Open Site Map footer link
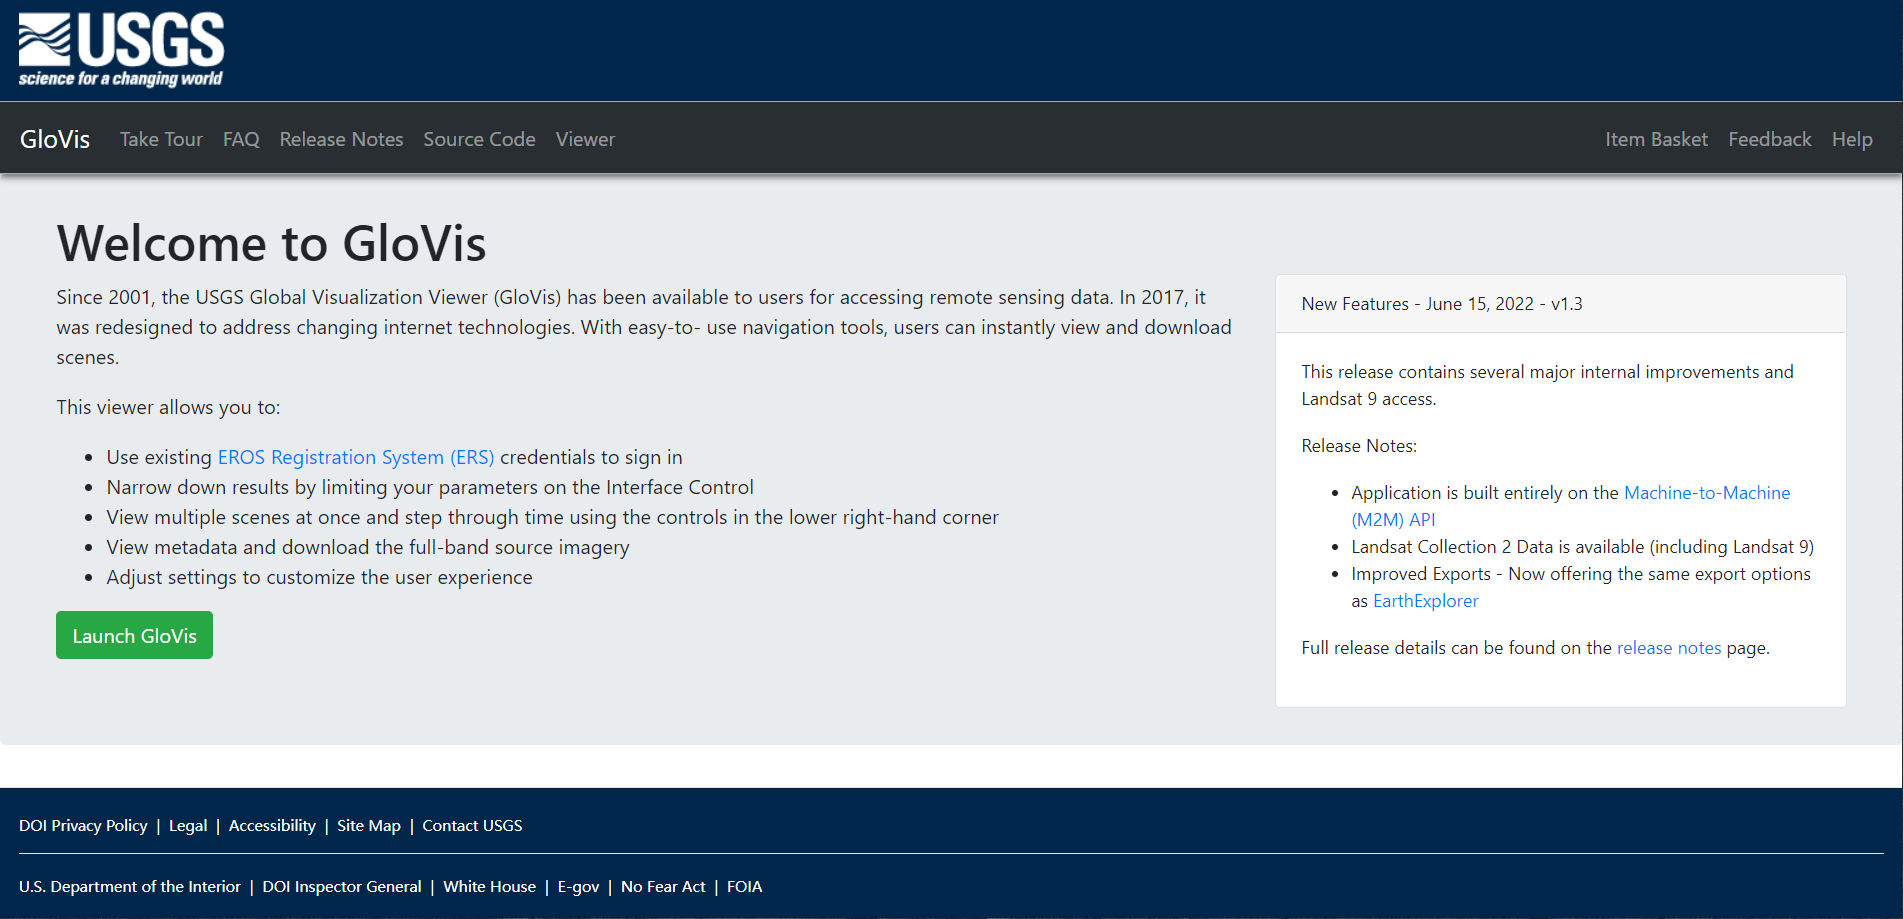This screenshot has height=919, width=1903. 369,826
